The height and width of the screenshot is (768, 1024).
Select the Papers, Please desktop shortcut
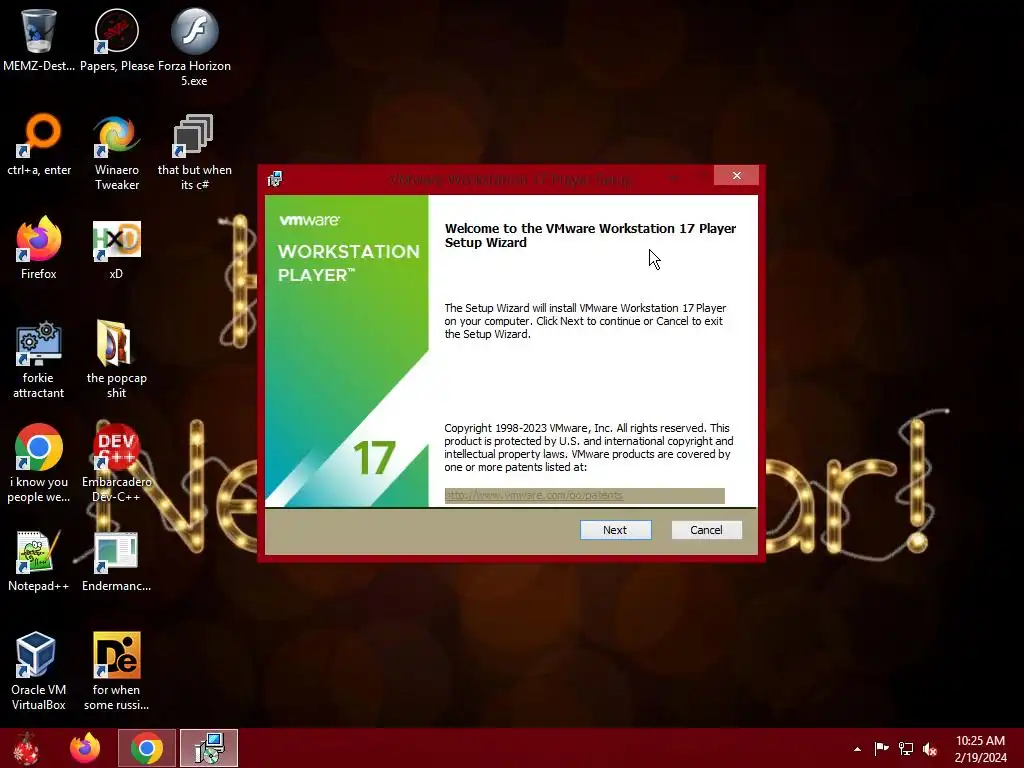[x=117, y=40]
